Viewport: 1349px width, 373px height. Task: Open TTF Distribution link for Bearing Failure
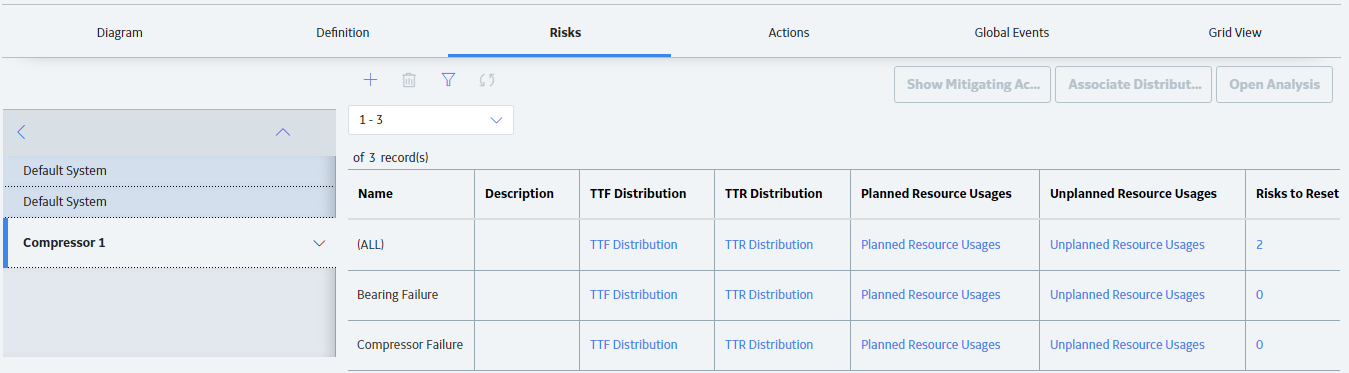pos(633,295)
